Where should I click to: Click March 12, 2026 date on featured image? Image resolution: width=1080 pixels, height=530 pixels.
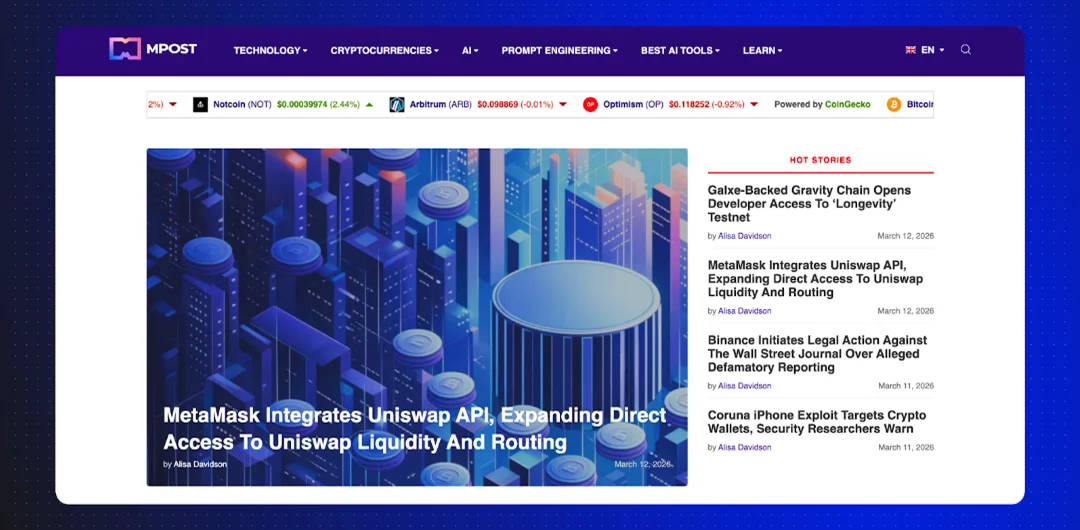(643, 464)
